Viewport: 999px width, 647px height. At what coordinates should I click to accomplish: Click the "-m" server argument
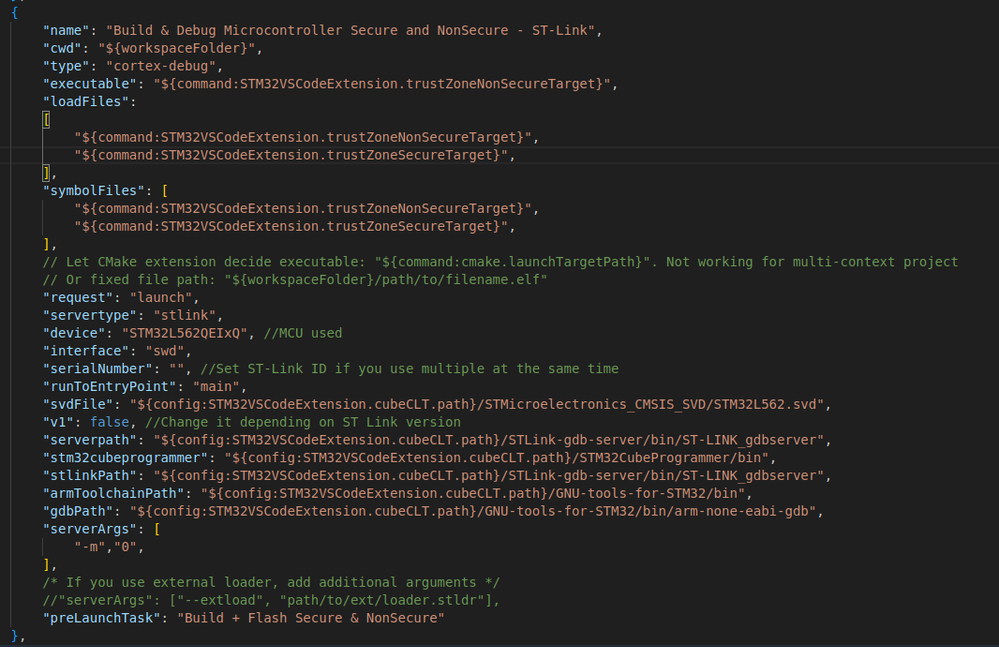pyautogui.click(x=90, y=548)
